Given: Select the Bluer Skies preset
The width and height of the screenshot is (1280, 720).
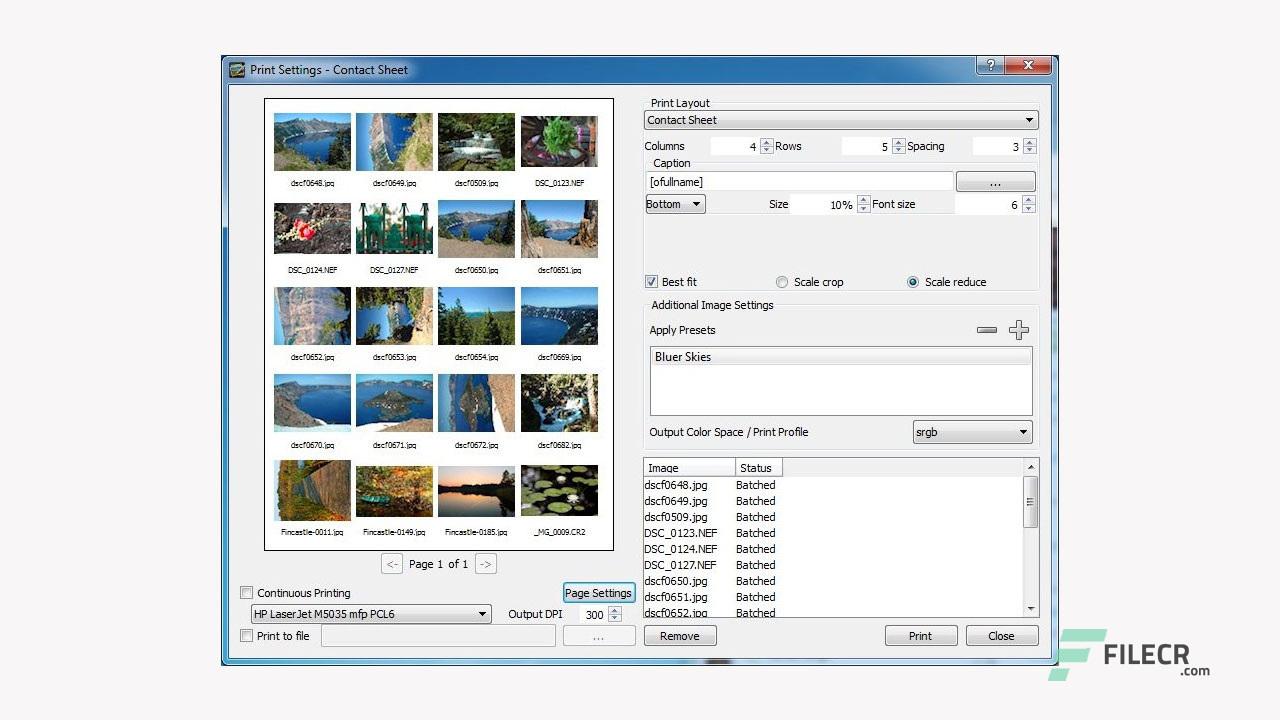Looking at the screenshot, I should pyautogui.click(x=841, y=357).
